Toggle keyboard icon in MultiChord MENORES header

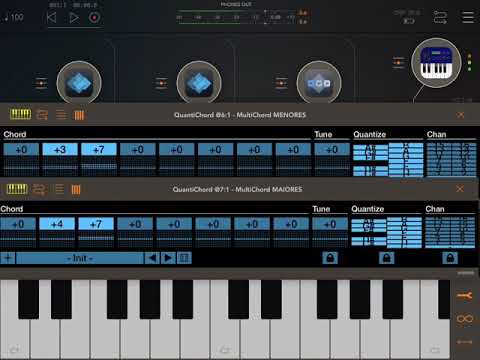point(20,115)
